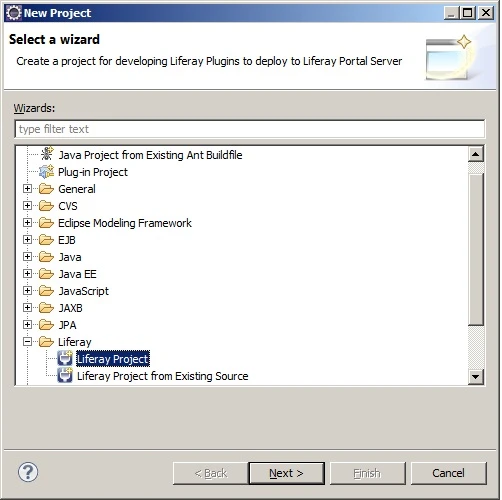Select the Liferay tree label

(x=75, y=342)
